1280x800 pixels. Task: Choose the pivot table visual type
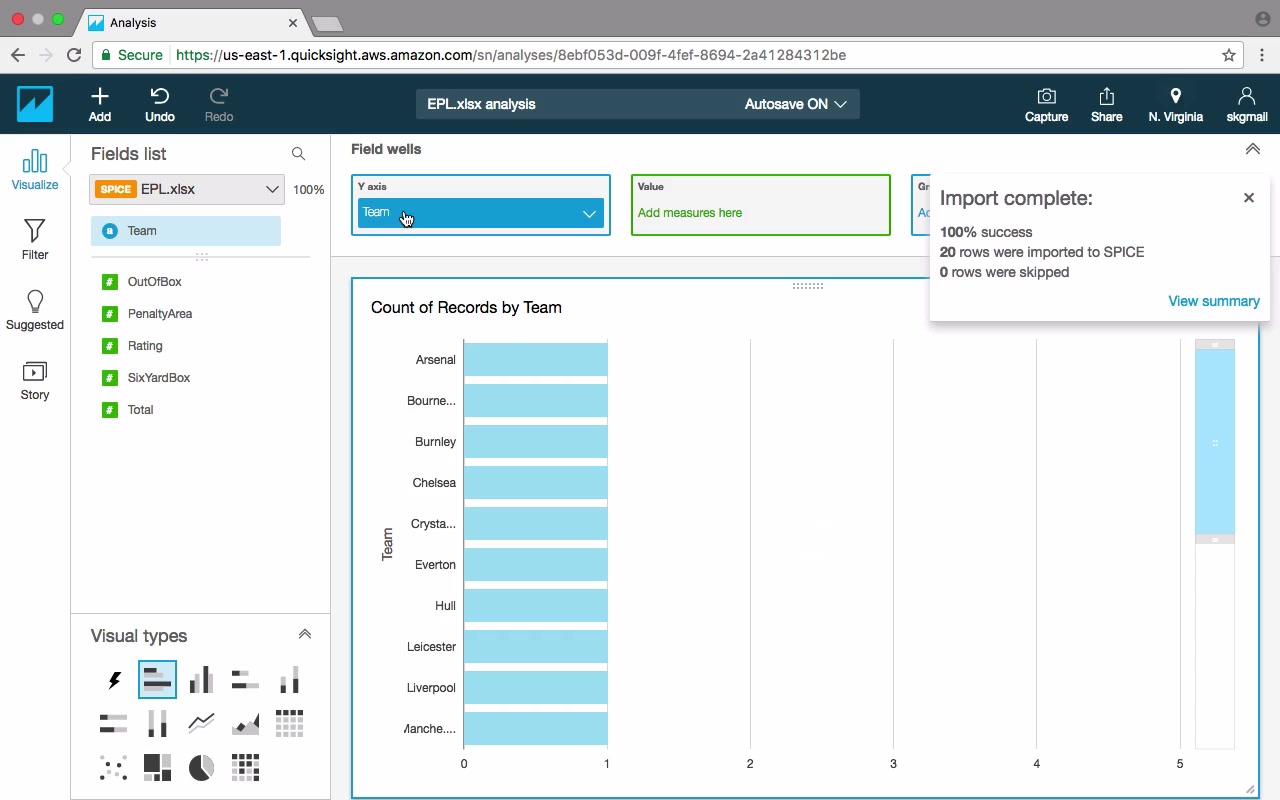pos(289,723)
